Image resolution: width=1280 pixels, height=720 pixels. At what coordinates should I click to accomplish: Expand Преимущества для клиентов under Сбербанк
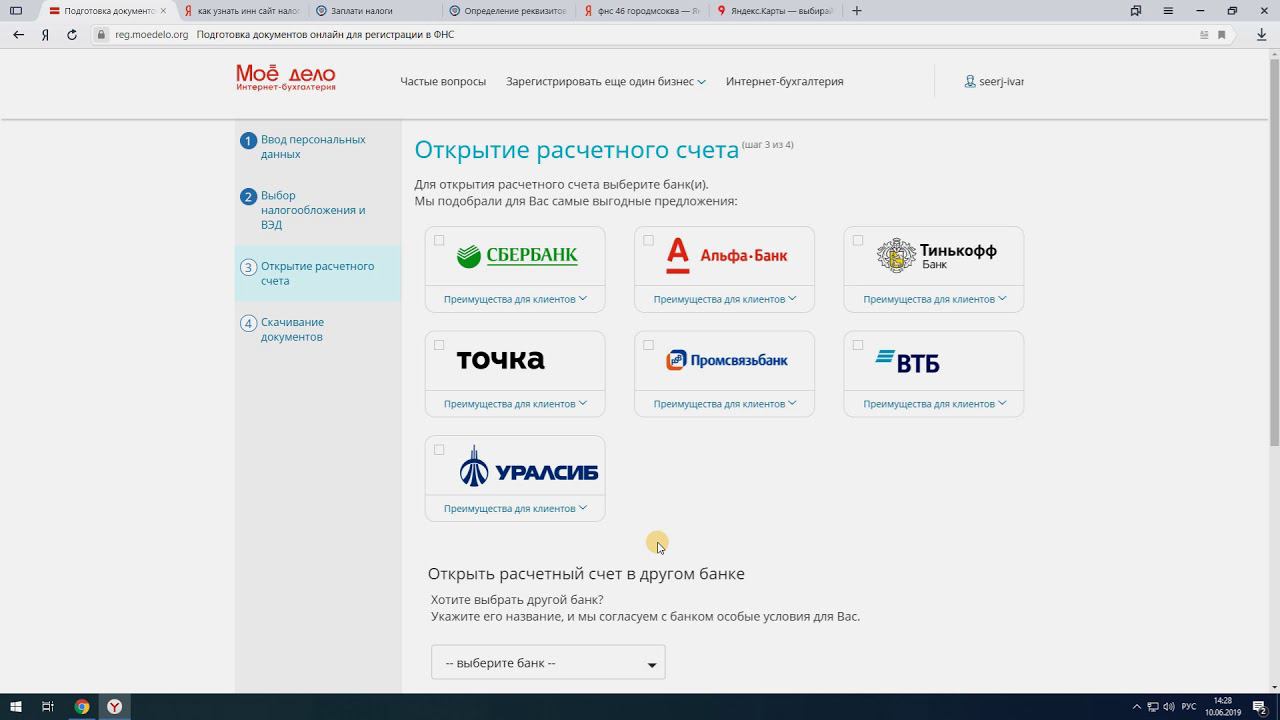[515, 299]
